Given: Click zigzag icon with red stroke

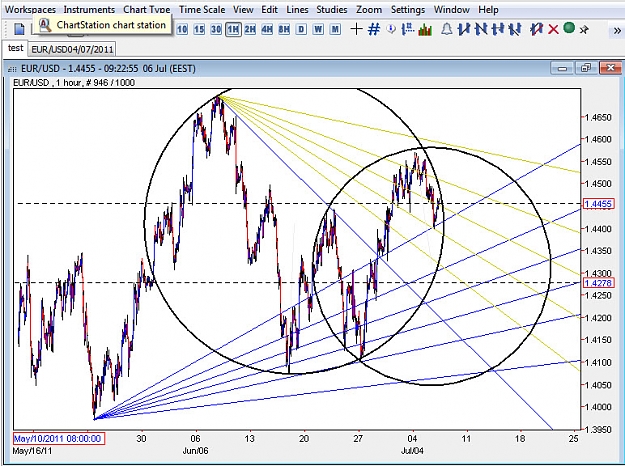Looking at the screenshot, I should tap(536, 29).
